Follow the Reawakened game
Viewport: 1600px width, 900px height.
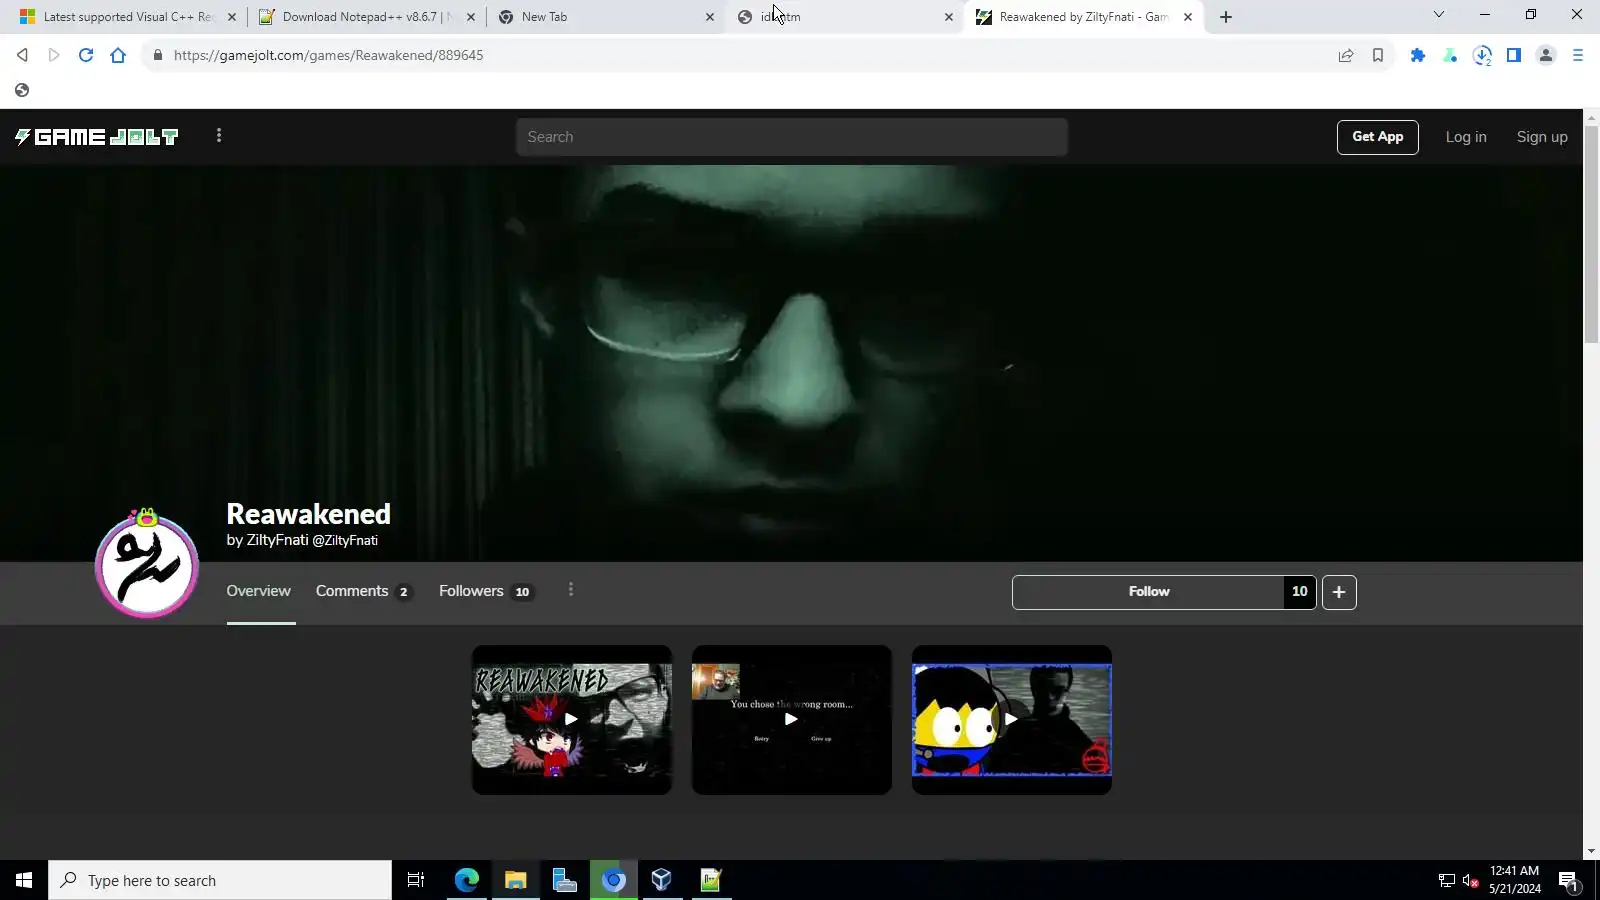tap(1149, 592)
